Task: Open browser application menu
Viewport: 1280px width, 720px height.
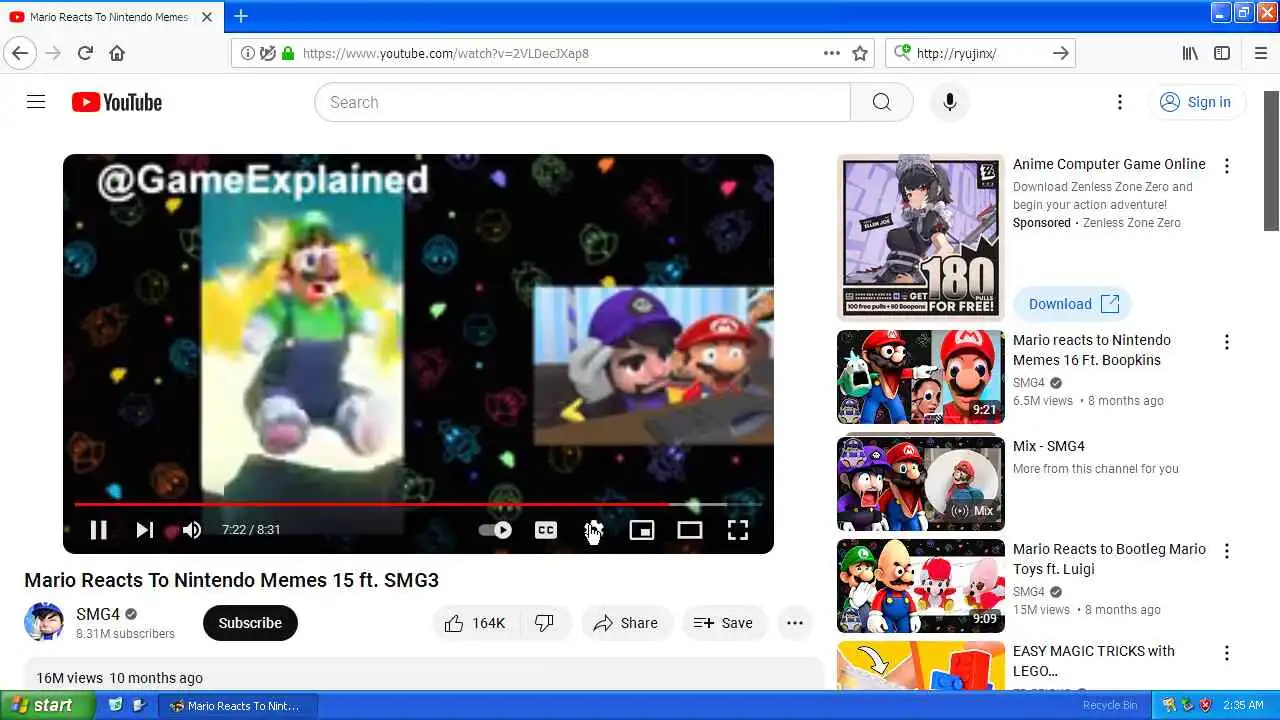Action: pos(1260,53)
